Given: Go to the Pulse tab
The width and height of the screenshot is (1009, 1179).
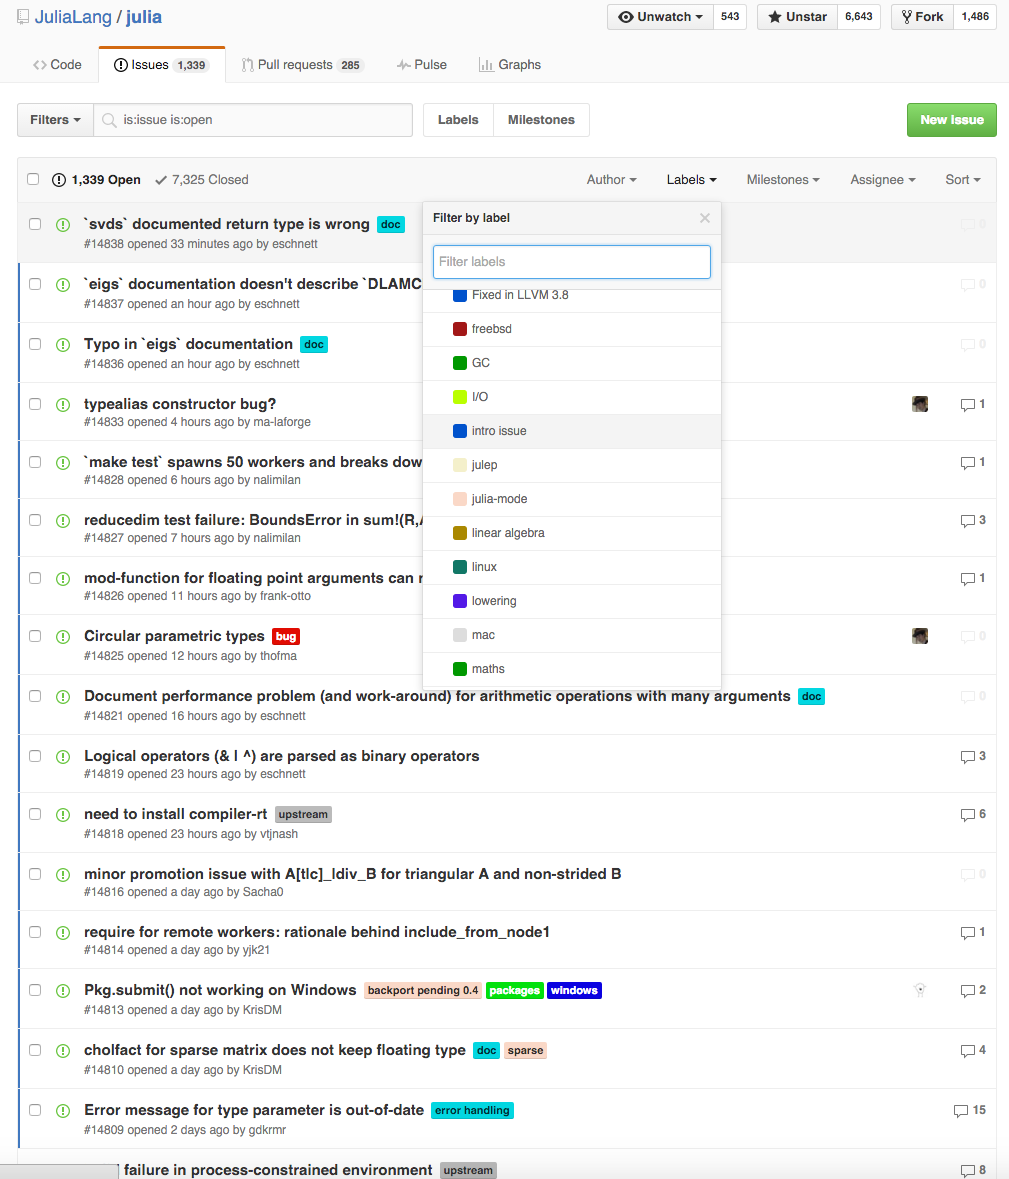Looking at the screenshot, I should (x=422, y=65).
